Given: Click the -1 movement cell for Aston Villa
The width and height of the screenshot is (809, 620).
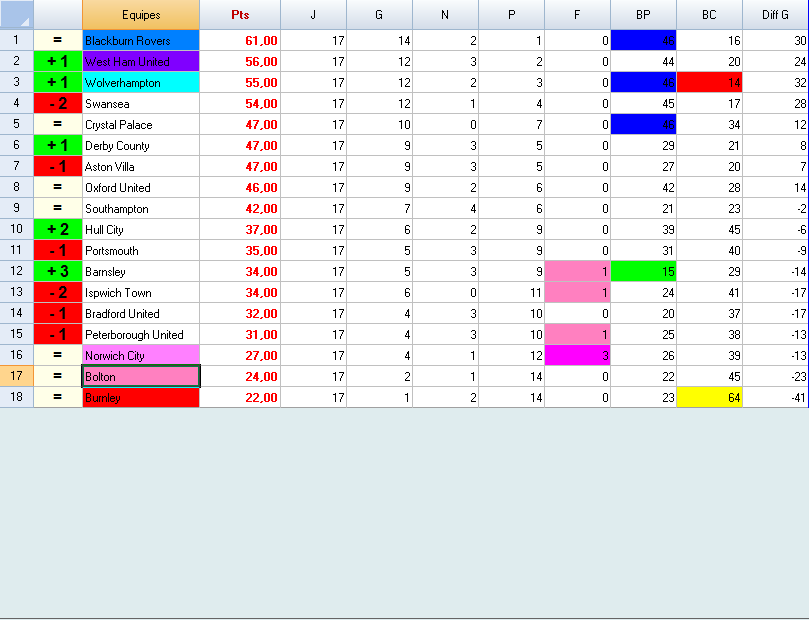Looking at the screenshot, I should (x=58, y=166).
